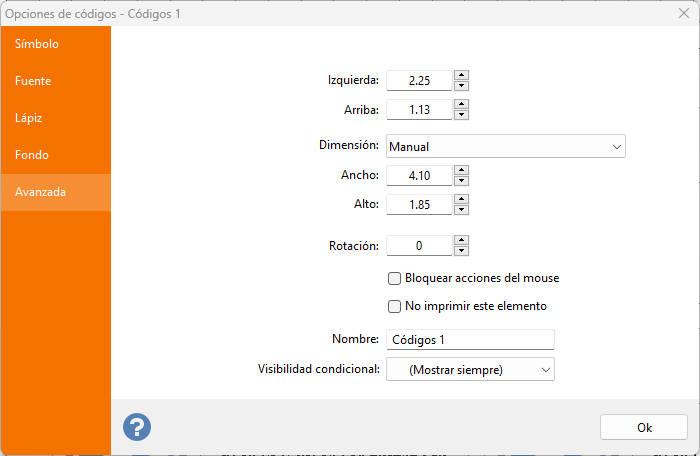Open the Fuente tab
This screenshot has height=456, width=700.
tap(55, 81)
